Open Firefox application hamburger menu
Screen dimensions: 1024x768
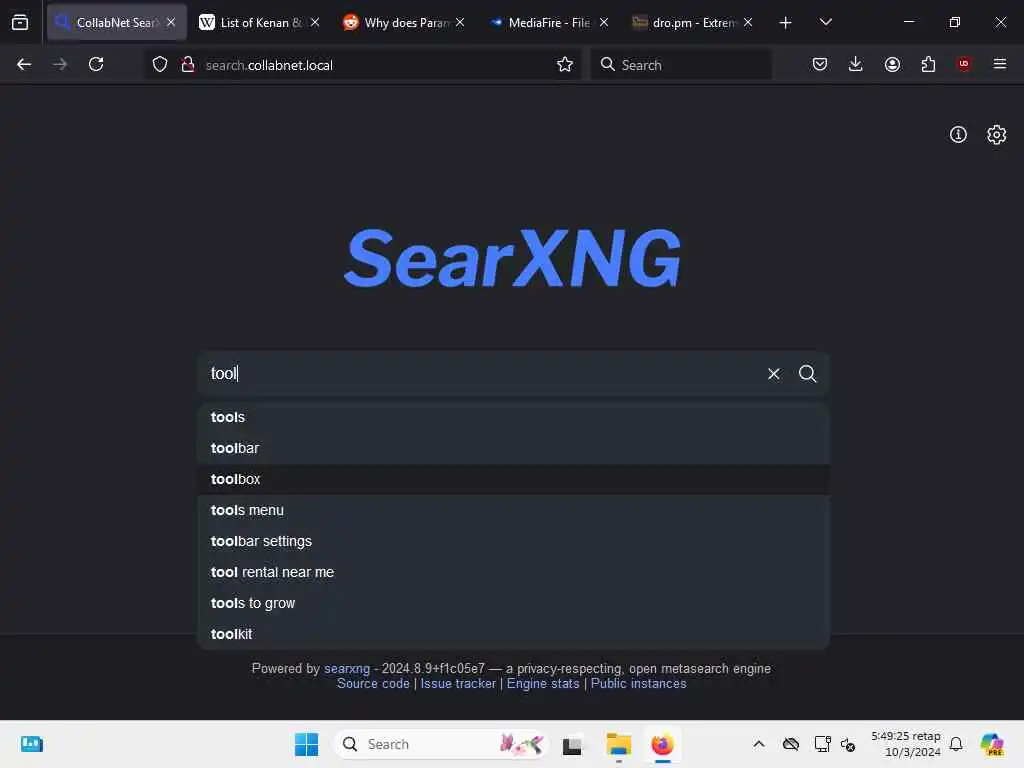tap(1000, 64)
